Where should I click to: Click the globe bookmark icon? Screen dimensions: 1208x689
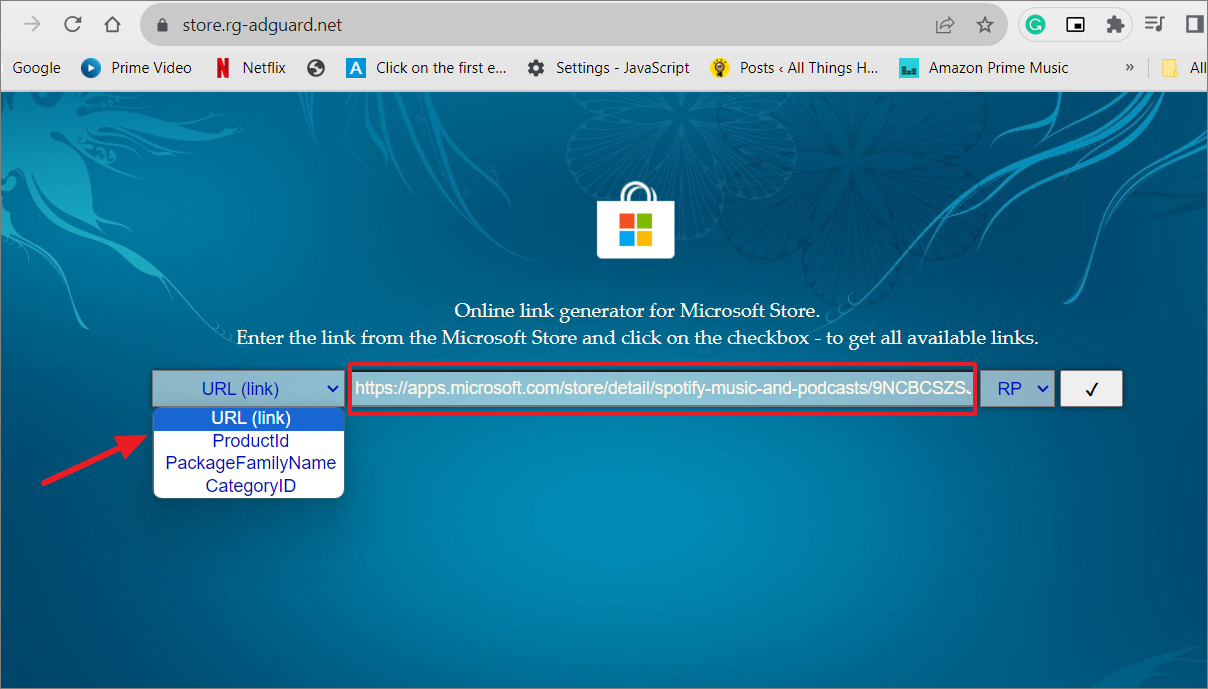click(316, 68)
